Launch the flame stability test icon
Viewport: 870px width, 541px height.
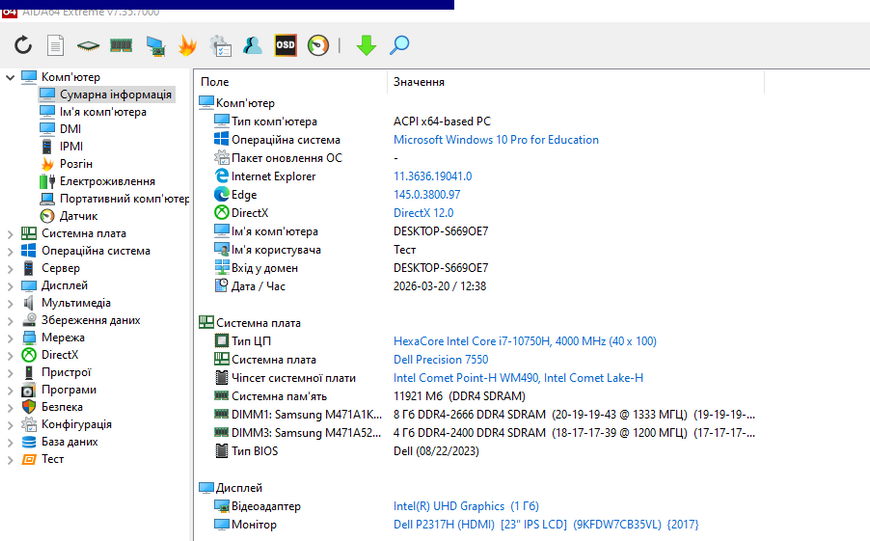(188, 45)
